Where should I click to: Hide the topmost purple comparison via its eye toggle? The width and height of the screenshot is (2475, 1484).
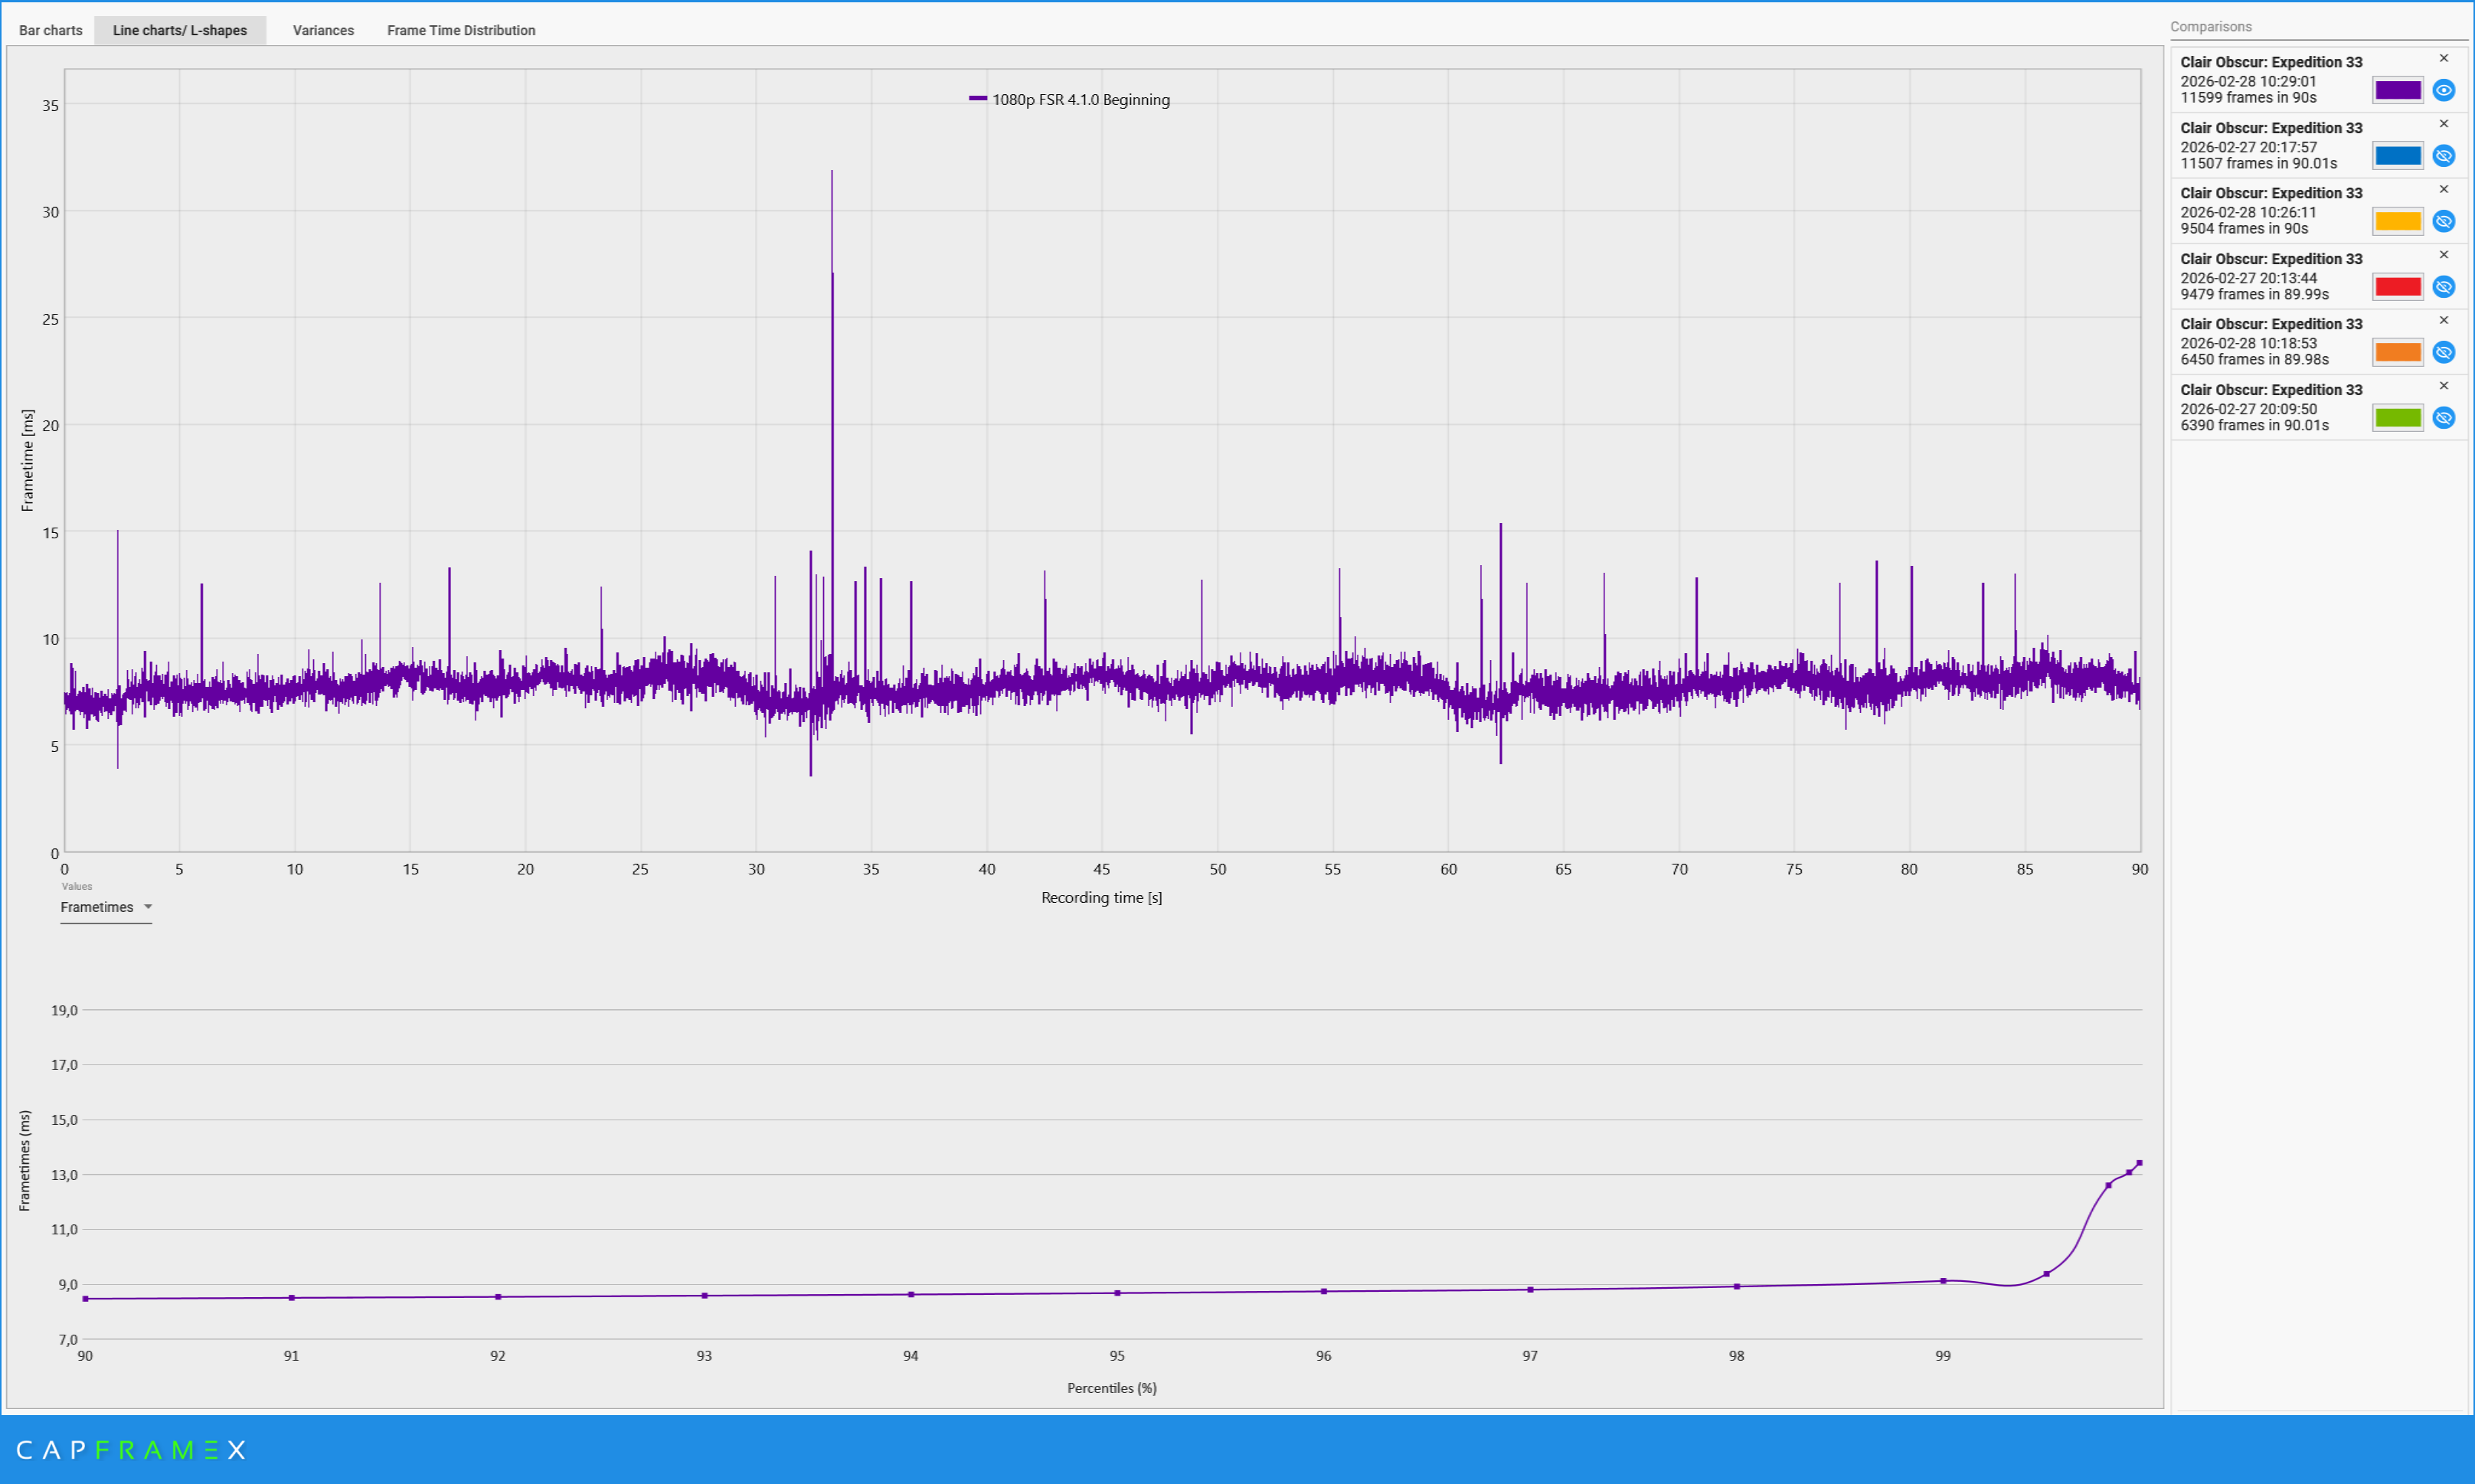[x=2445, y=90]
